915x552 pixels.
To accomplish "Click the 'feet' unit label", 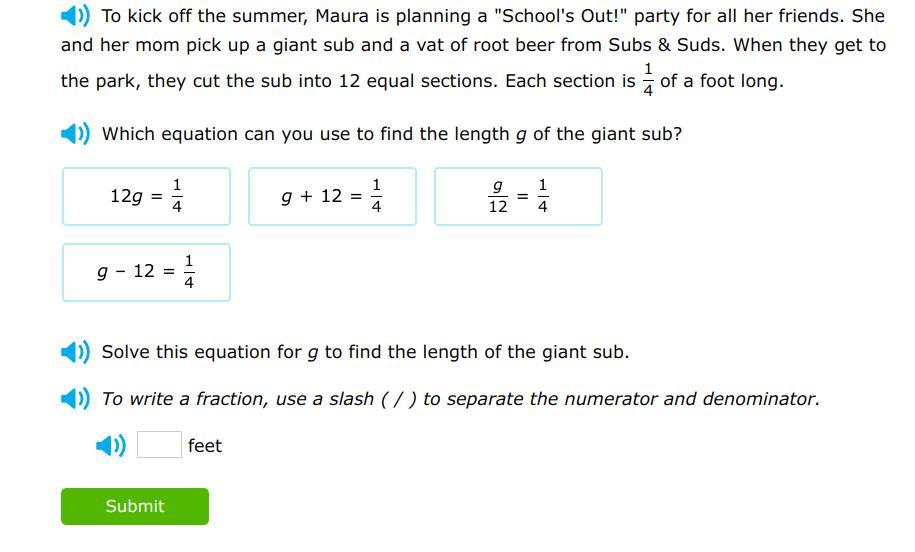I will 205,446.
